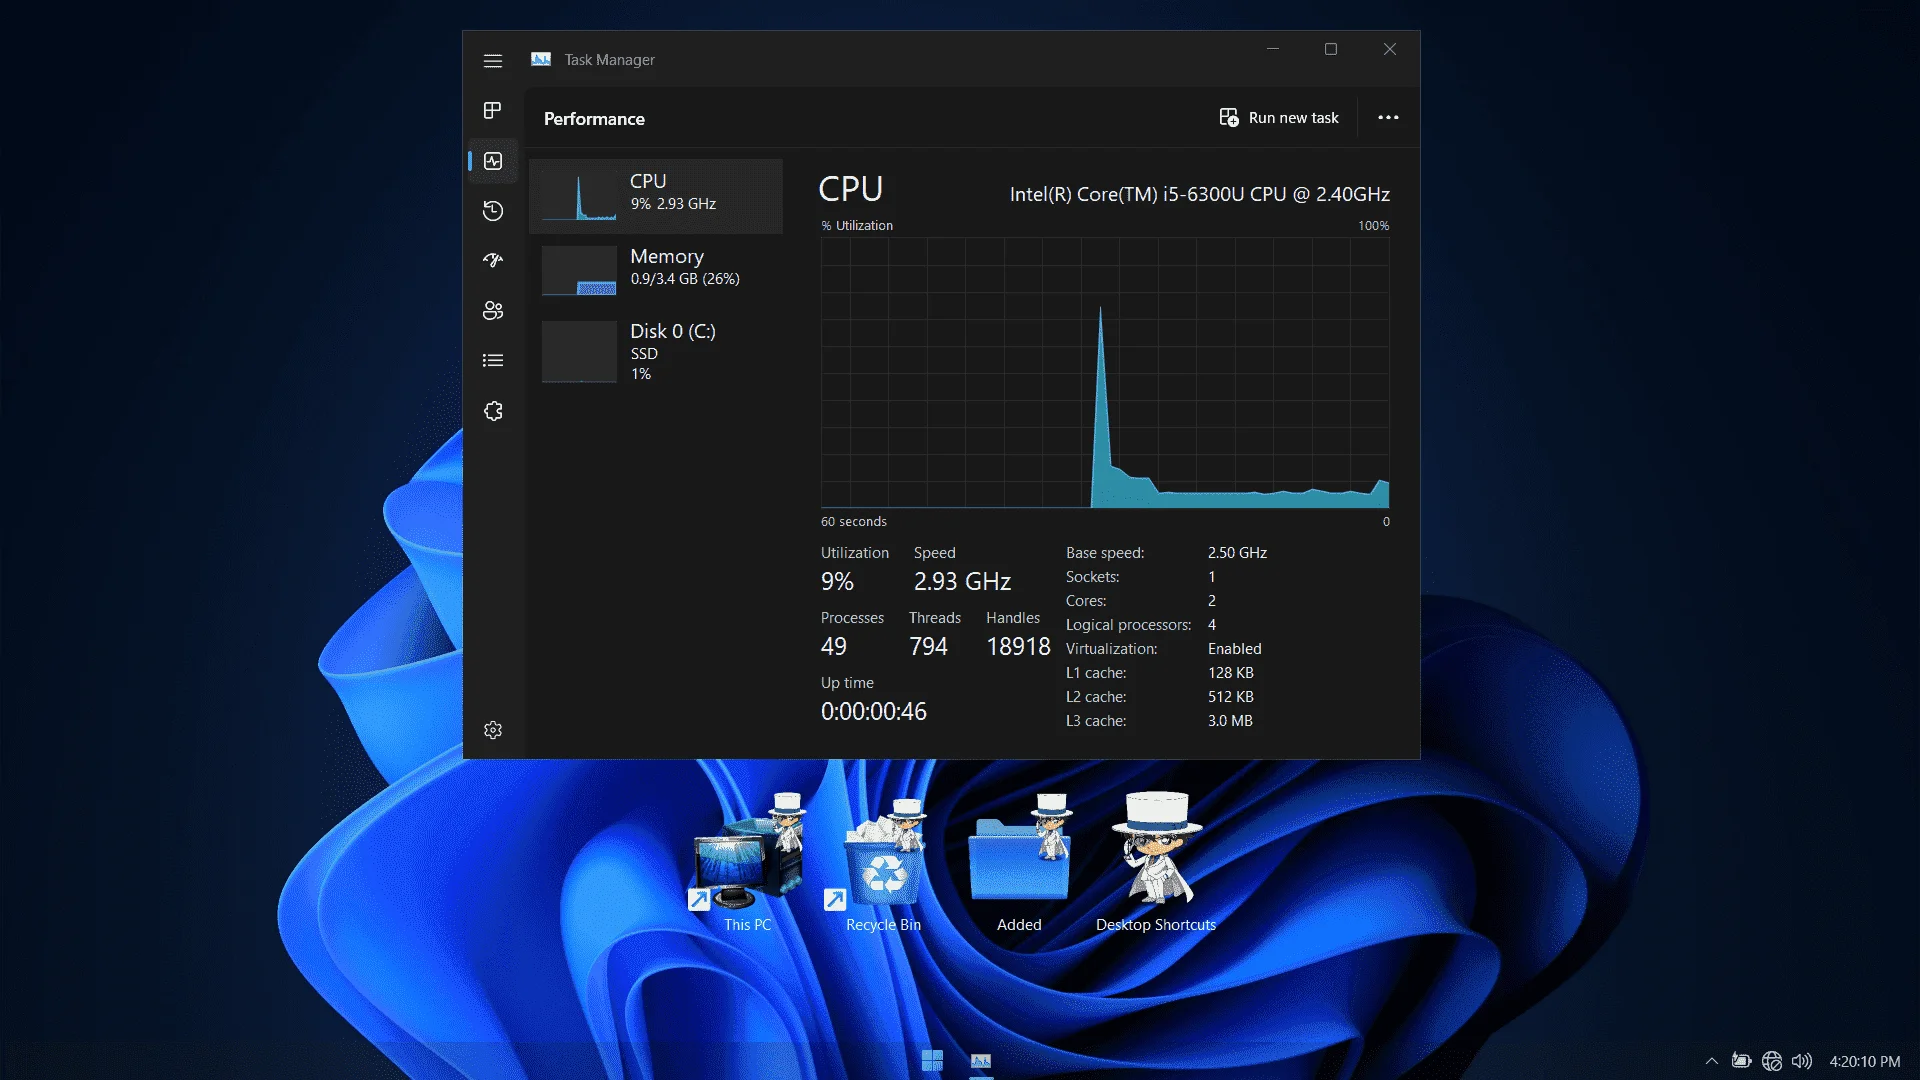Open the taskbar clock showing 4:20:10 PM
Image resolution: width=1920 pixels, height=1080 pixels.
point(1865,1062)
